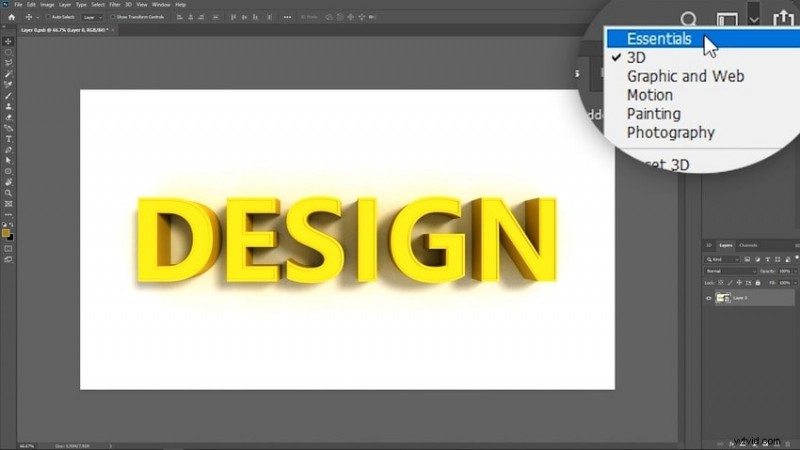This screenshot has height=450, width=800.
Task: Open the workspace switcher chevron
Action: [x=754, y=20]
